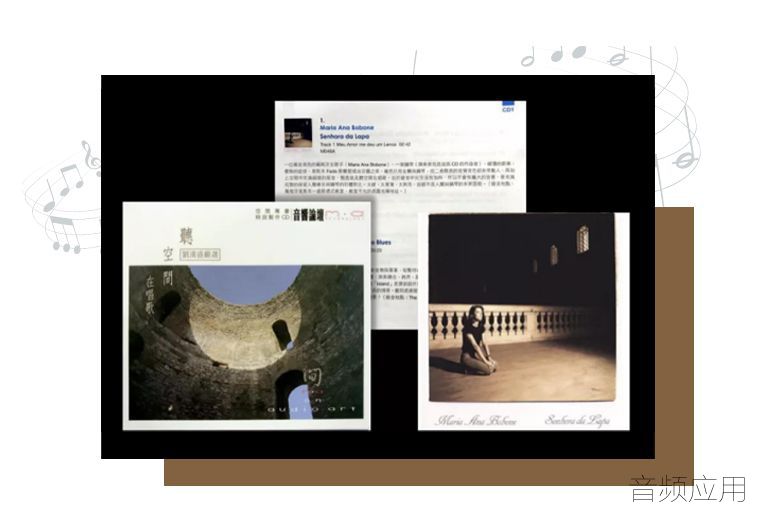Select the 聽空間在唱歌 CD cover image
Screen dimensions: 758x513
click(247, 316)
